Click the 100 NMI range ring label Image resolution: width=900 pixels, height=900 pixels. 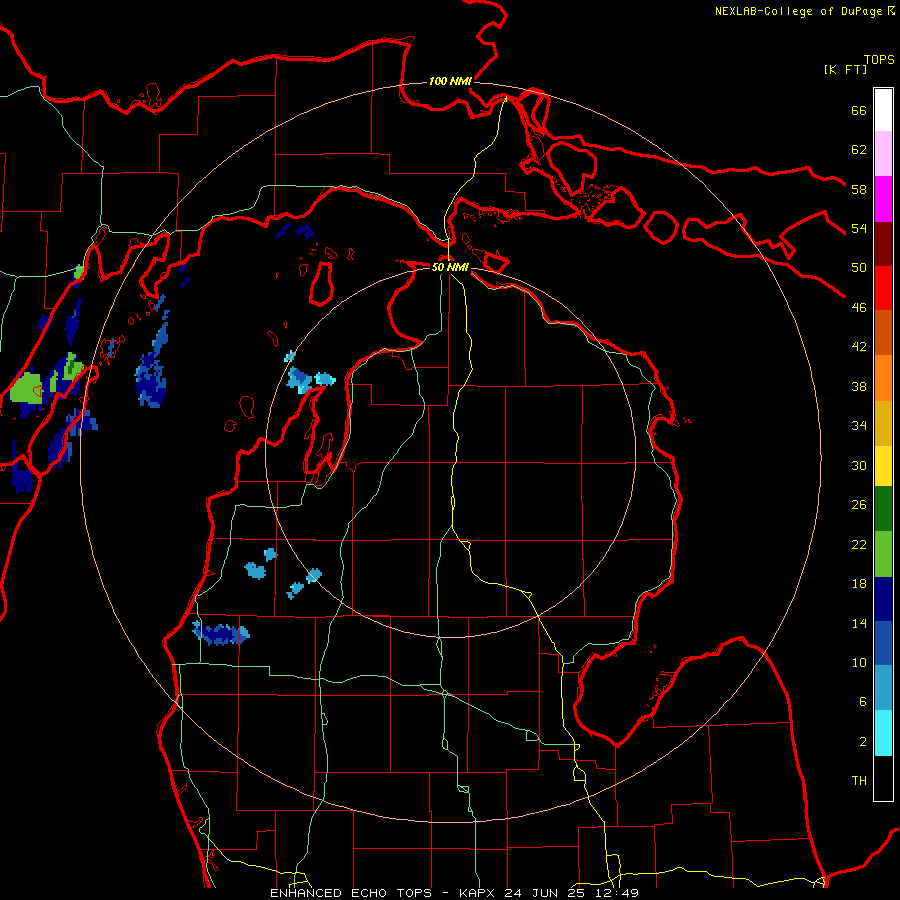450,81
